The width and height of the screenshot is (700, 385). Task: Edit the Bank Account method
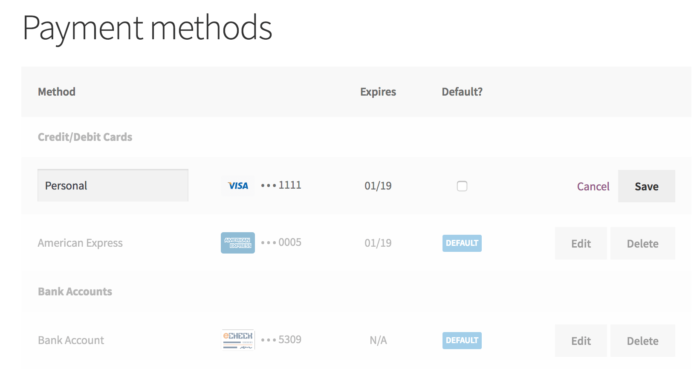click(581, 341)
